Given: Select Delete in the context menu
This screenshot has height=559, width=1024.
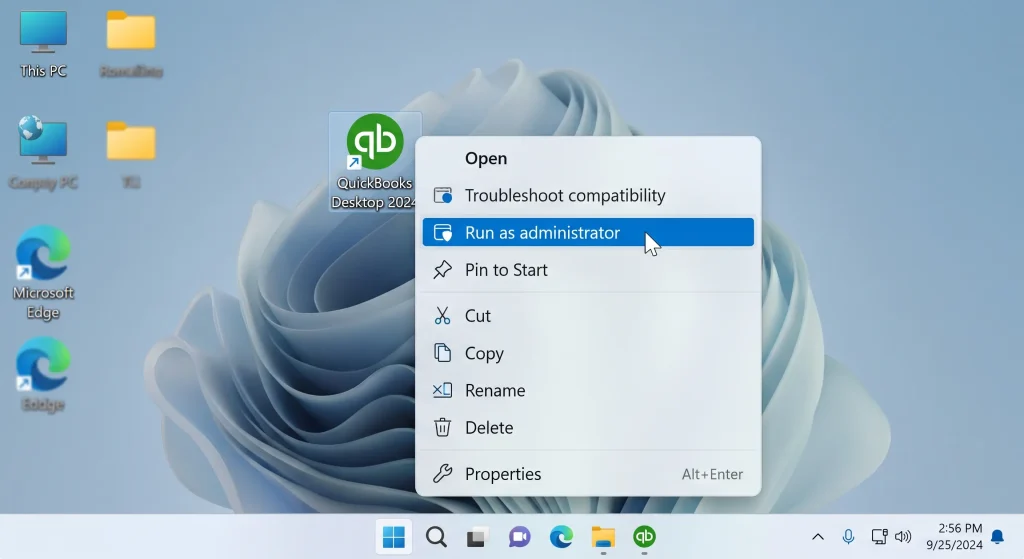Looking at the screenshot, I should (588, 428).
